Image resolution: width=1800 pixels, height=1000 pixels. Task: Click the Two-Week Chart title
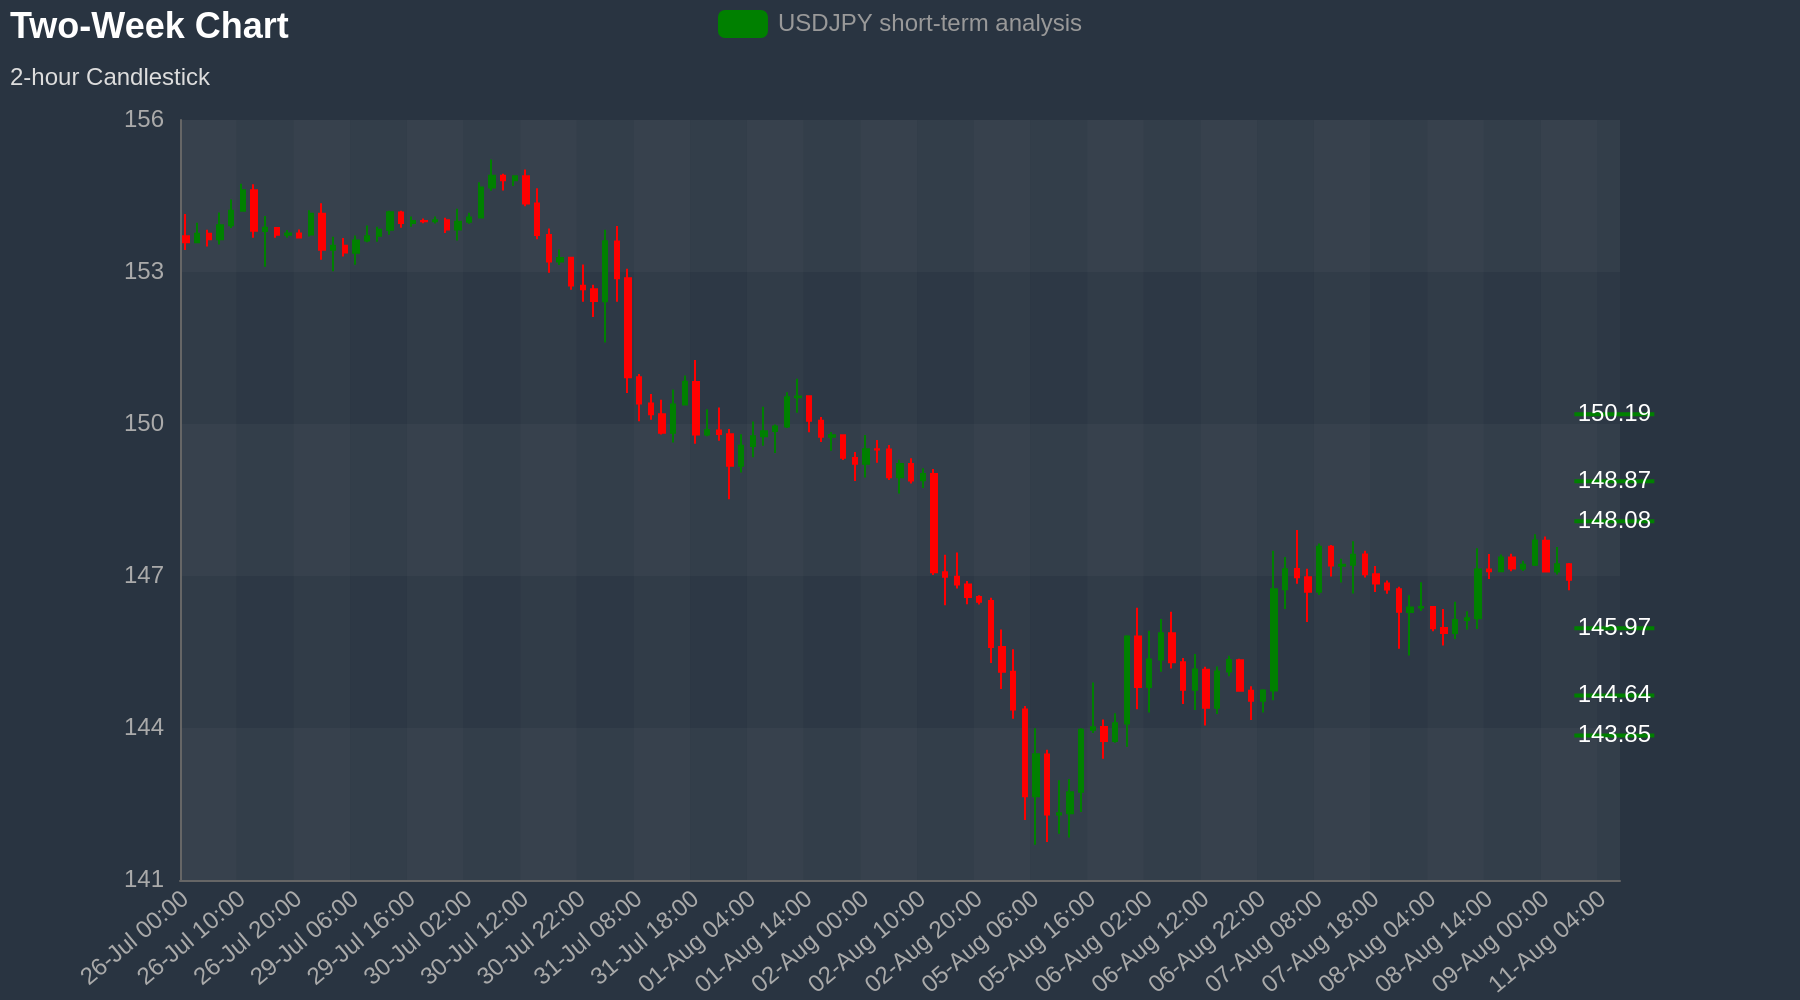click(x=149, y=26)
